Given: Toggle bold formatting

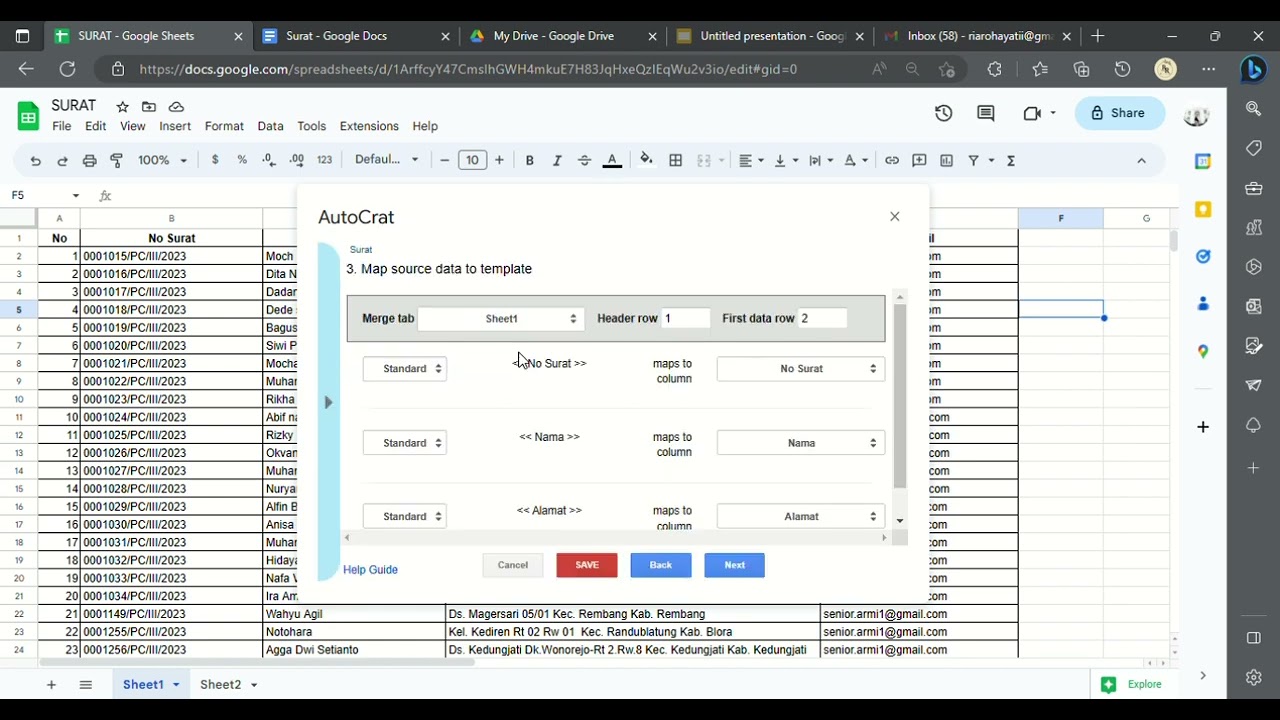Looking at the screenshot, I should (530, 160).
